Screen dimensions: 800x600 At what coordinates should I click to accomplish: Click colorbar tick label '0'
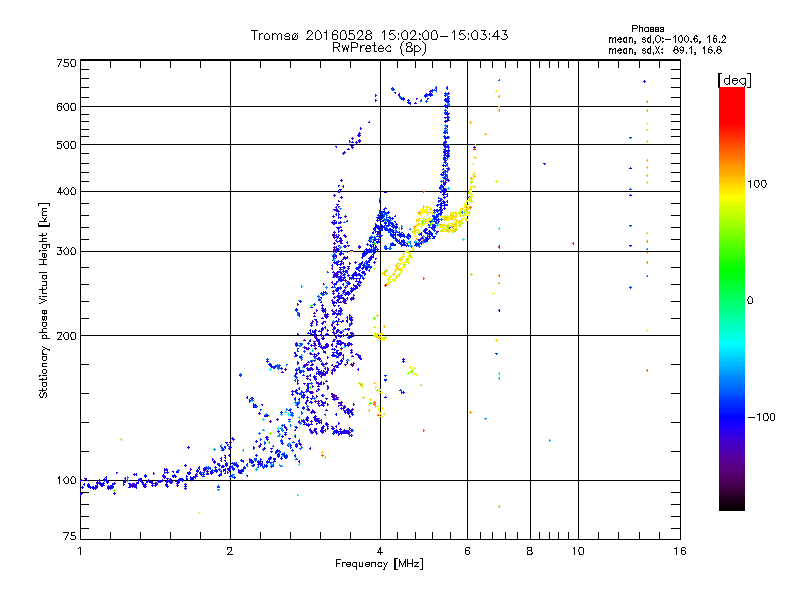click(750, 301)
